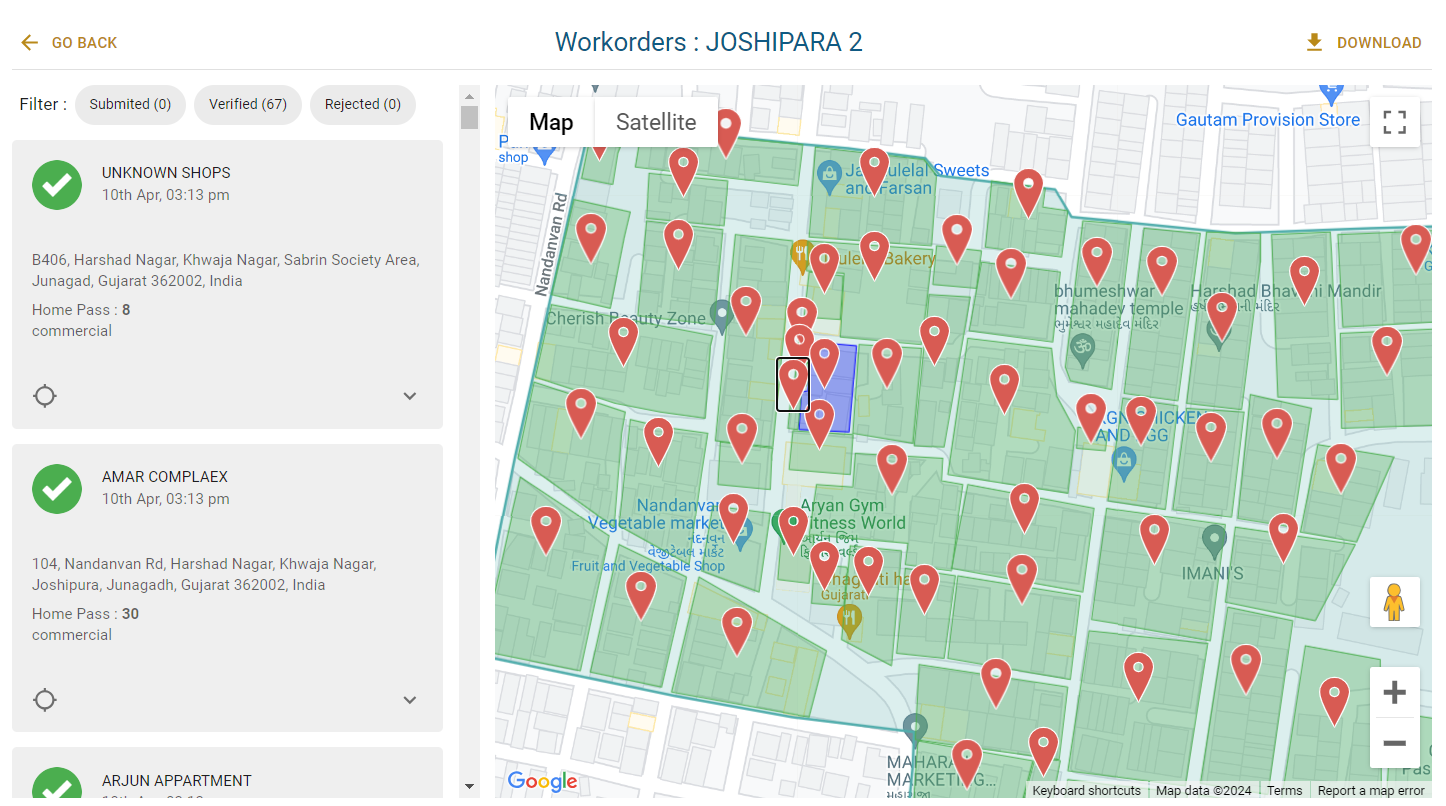Click the UNKNOWN SHOPS title text

pyautogui.click(x=166, y=173)
